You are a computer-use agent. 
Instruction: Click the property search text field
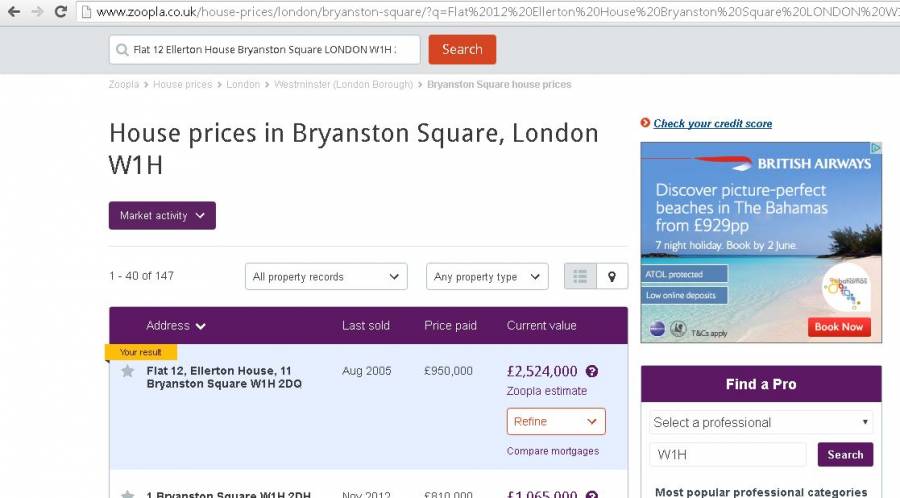[265, 50]
